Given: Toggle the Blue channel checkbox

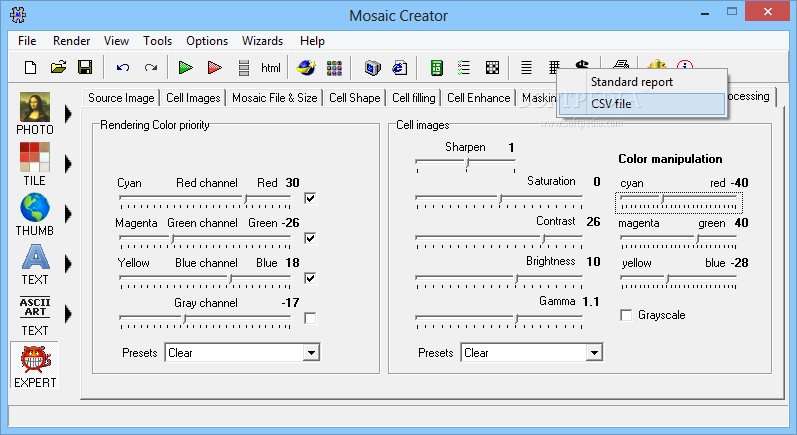Looking at the screenshot, I should [x=310, y=278].
